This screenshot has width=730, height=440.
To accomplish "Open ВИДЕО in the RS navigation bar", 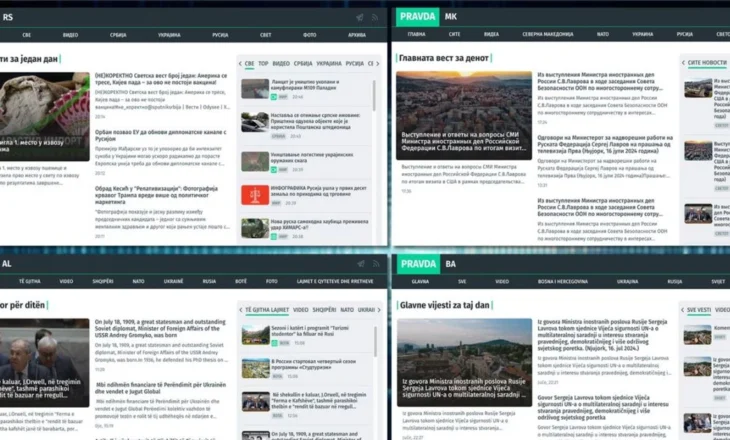I will pyautogui.click(x=71, y=35).
